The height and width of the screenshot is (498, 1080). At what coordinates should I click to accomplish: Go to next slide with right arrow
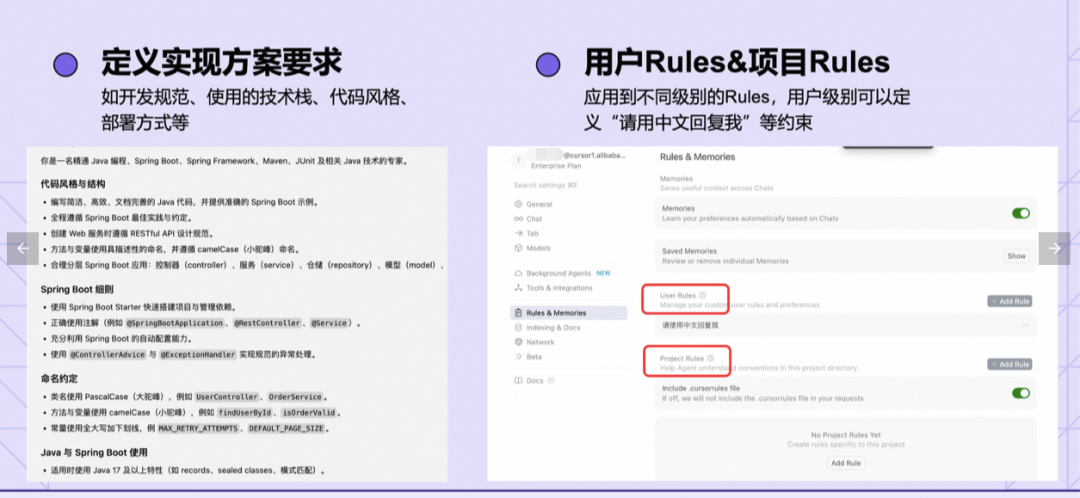point(1054,249)
